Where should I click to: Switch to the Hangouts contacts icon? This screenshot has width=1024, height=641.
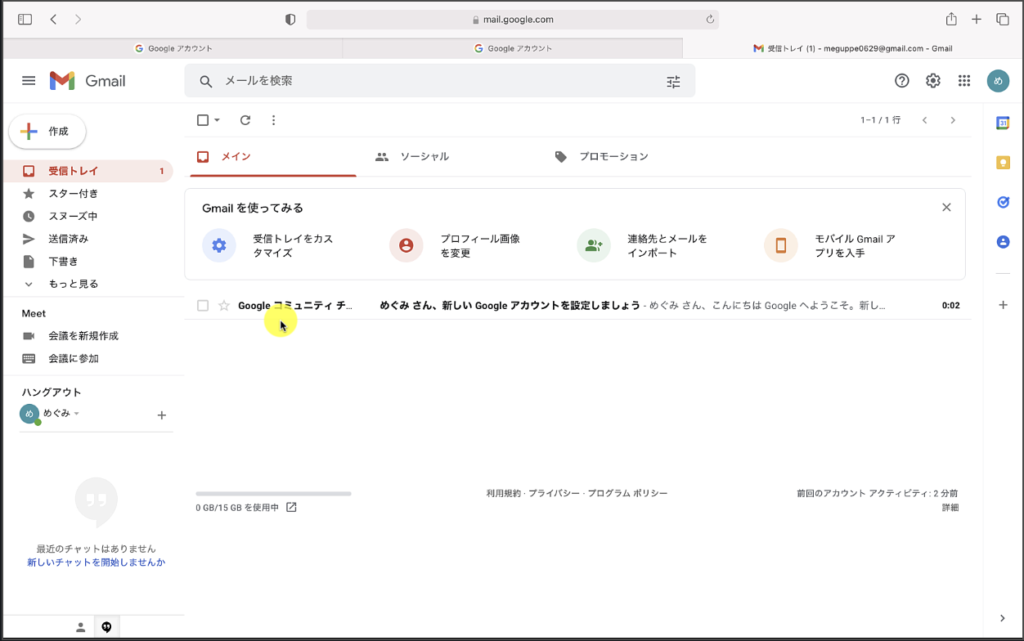80,627
